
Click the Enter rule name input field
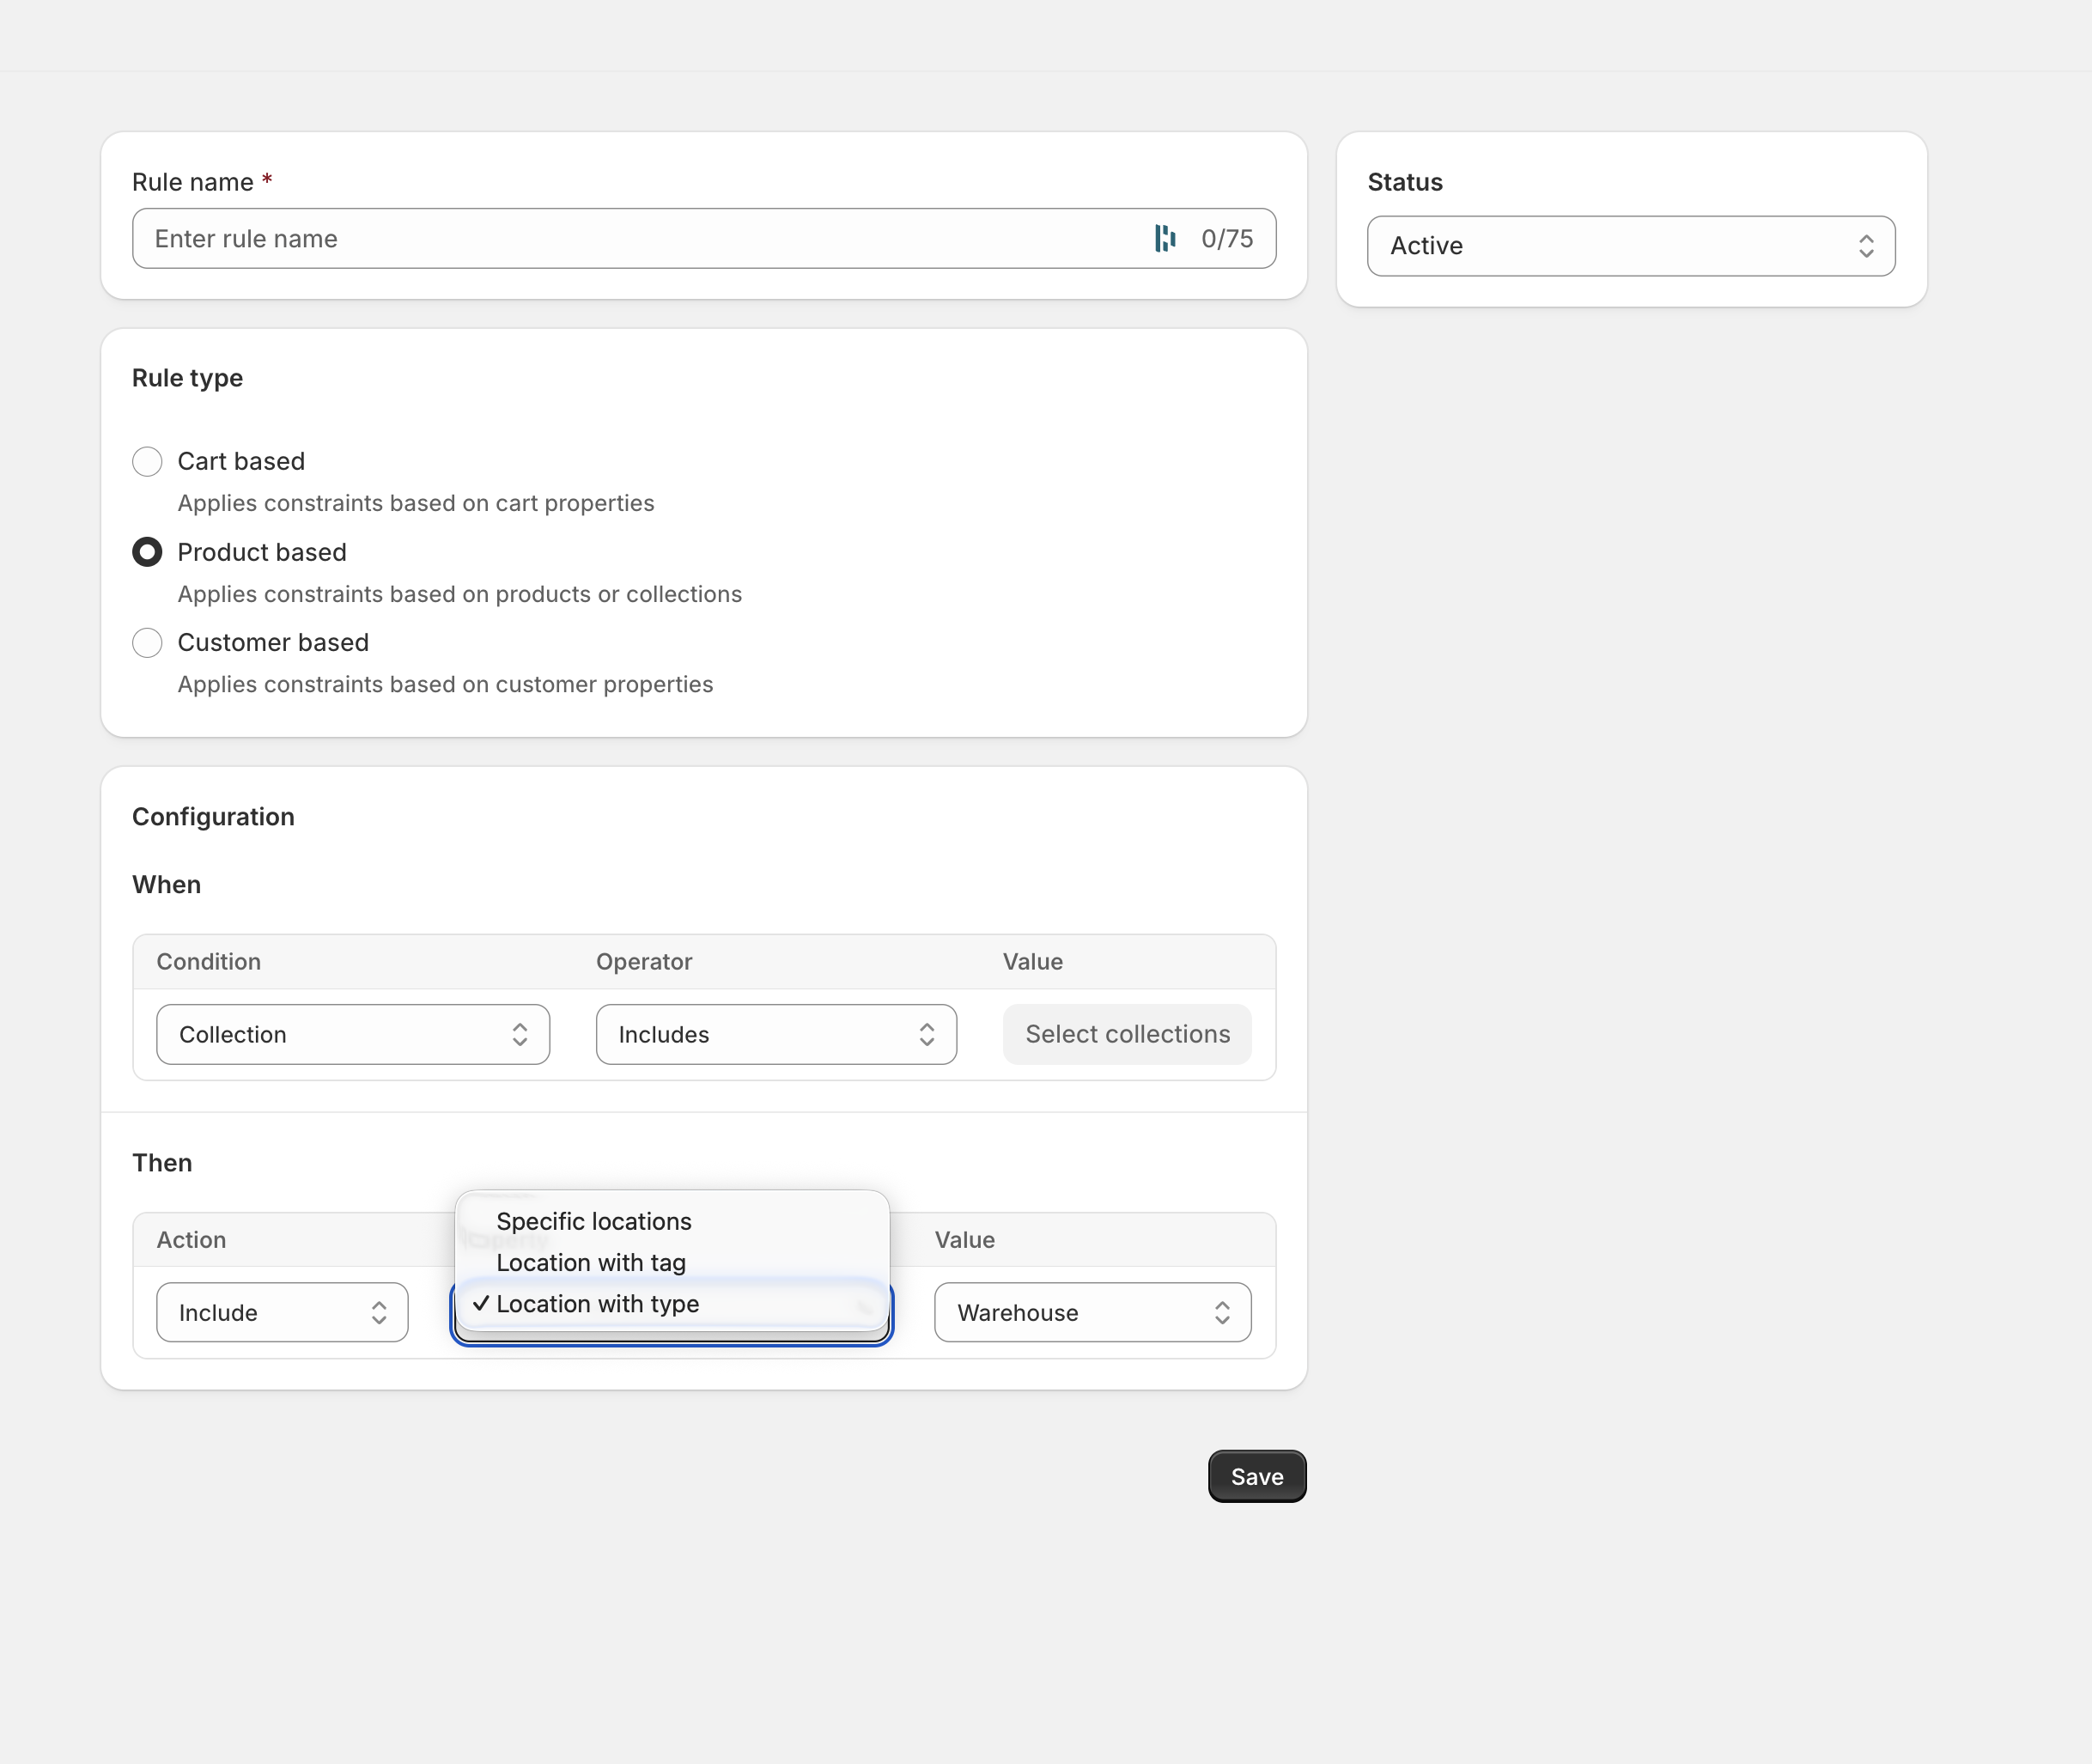pyautogui.click(x=600, y=238)
